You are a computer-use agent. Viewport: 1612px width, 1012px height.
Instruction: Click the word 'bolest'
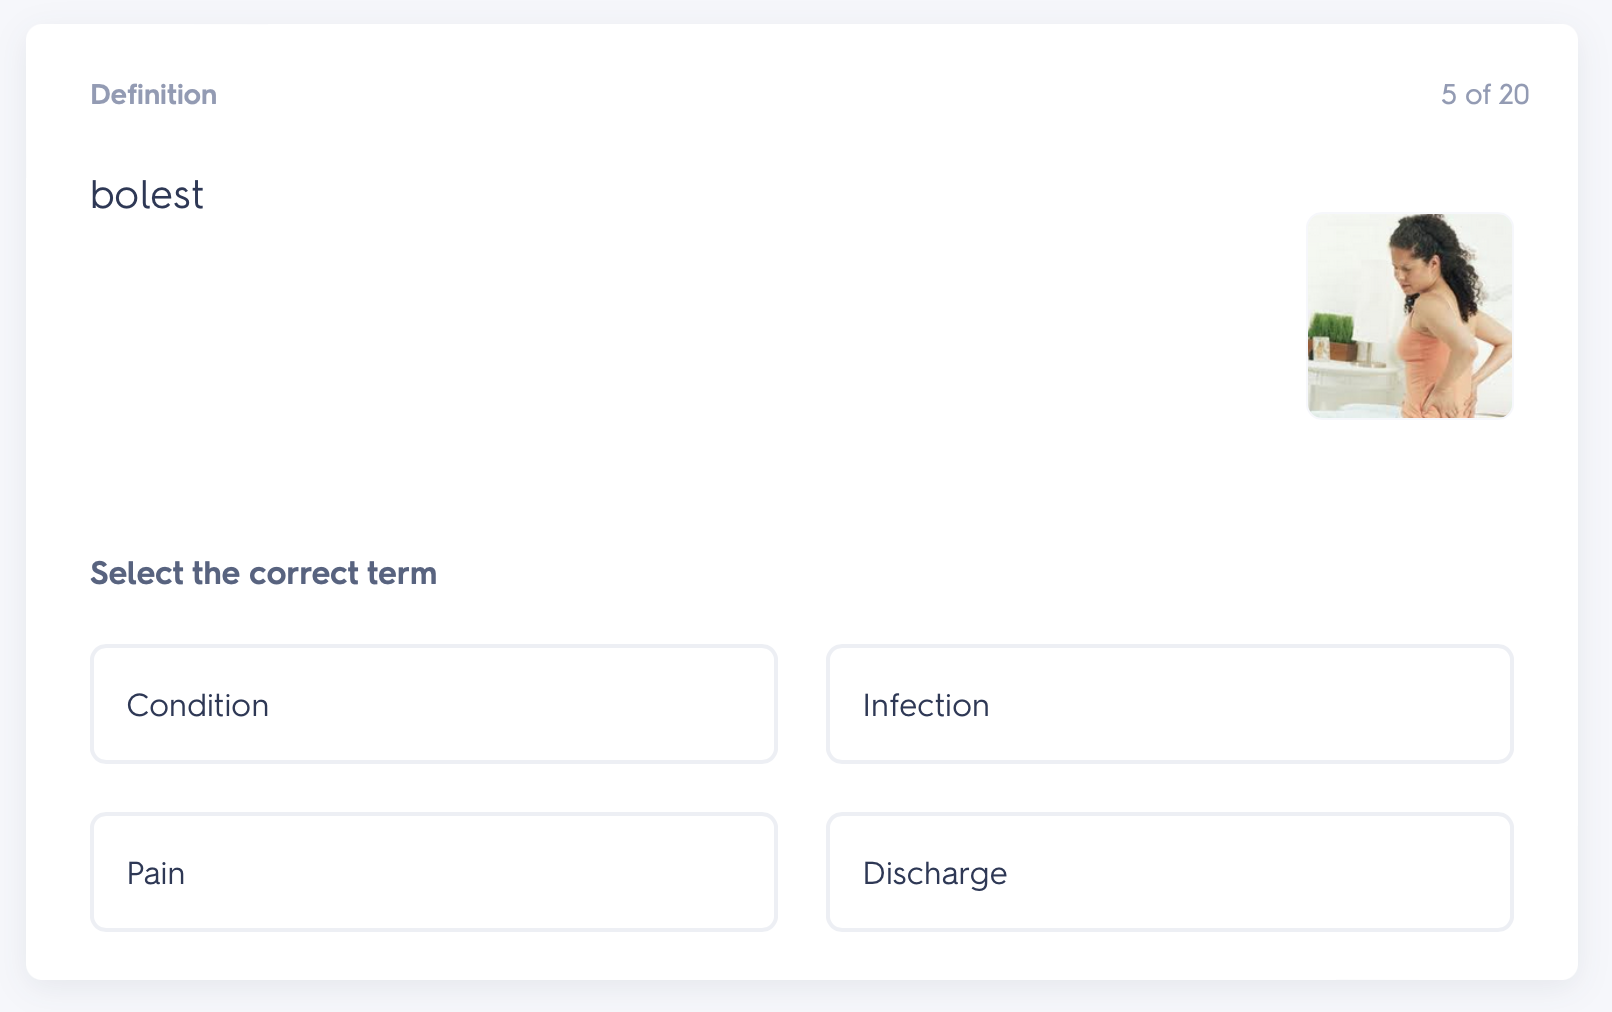(147, 194)
